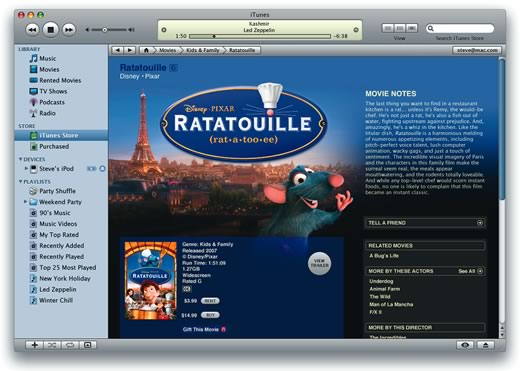Open the Tell a Friend arrow
The height and width of the screenshot is (371, 520).
click(x=480, y=223)
